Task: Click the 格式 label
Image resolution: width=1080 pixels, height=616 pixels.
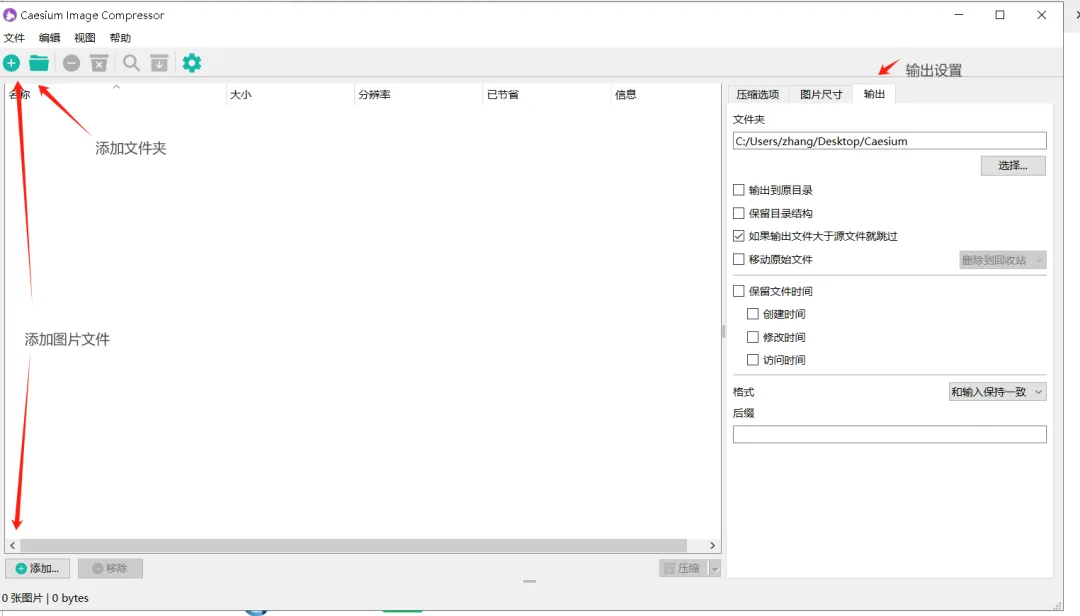Action: [x=744, y=392]
